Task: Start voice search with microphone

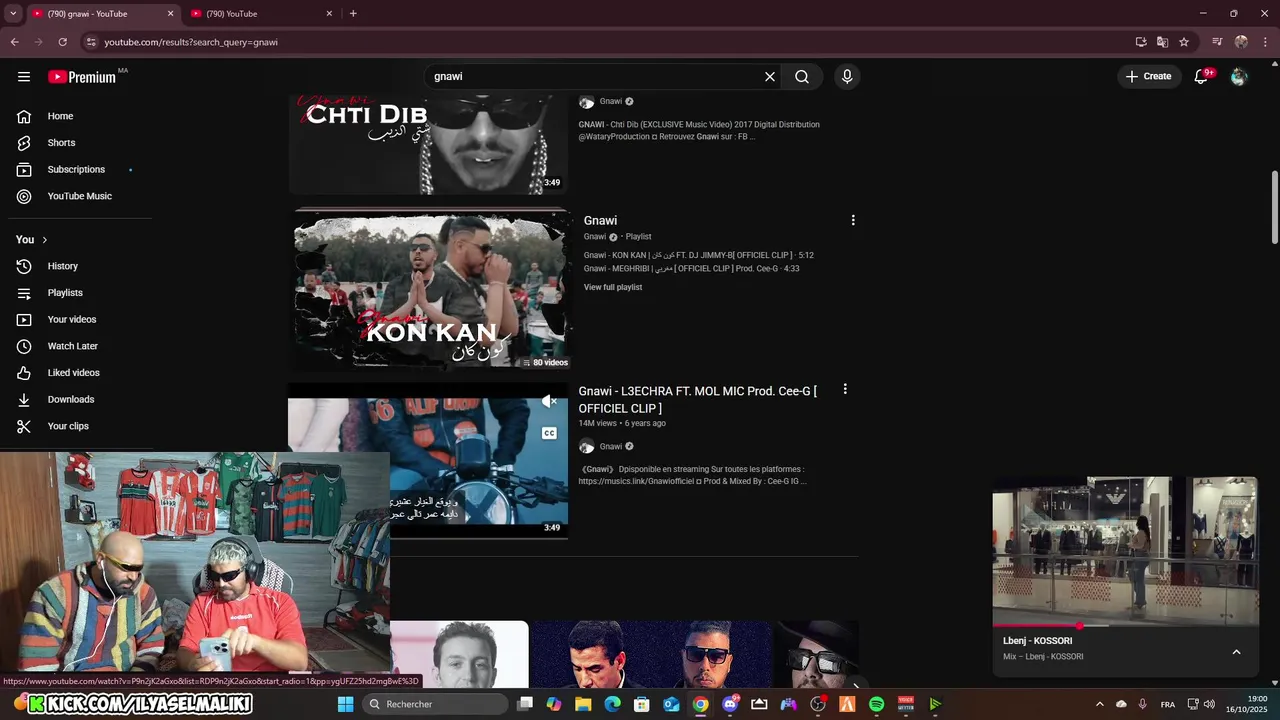Action: (847, 77)
